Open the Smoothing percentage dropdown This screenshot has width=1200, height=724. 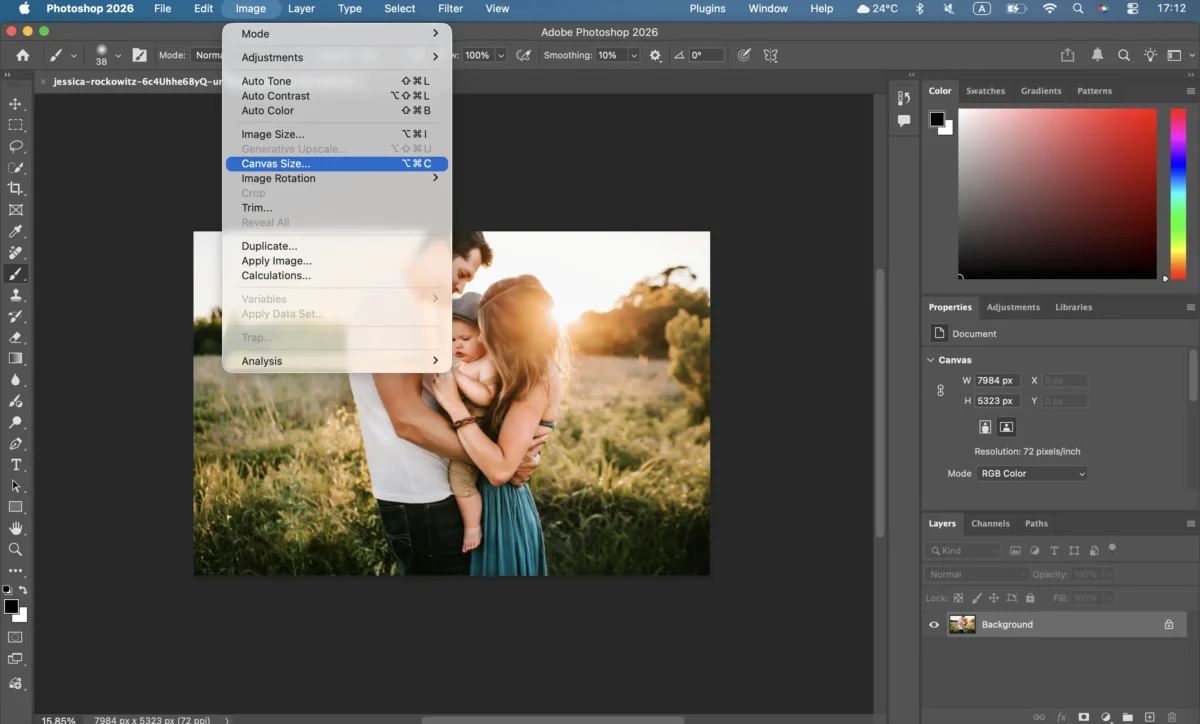click(634, 55)
